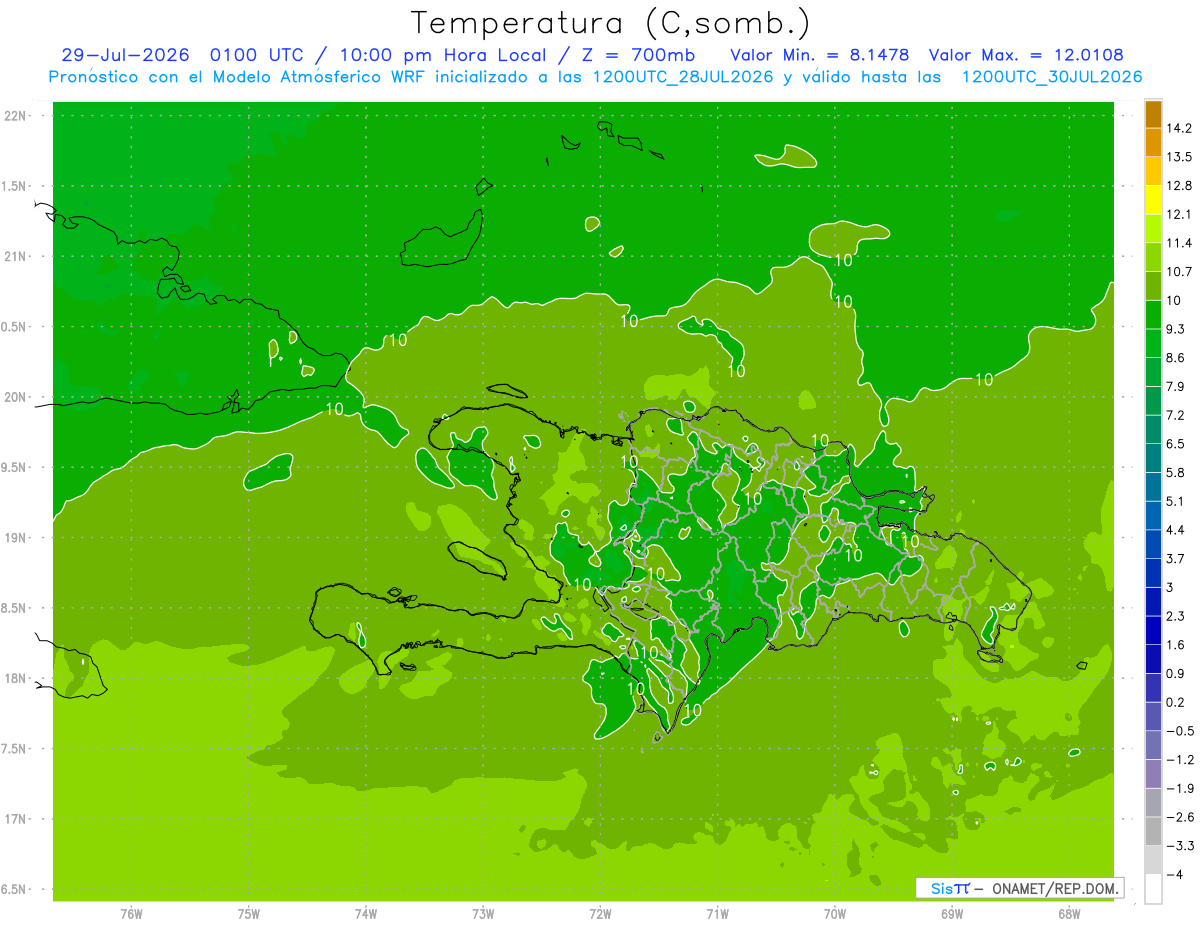
Task: Pick the dark orange swatch above 14.2
Action: pyautogui.click(x=1153, y=114)
